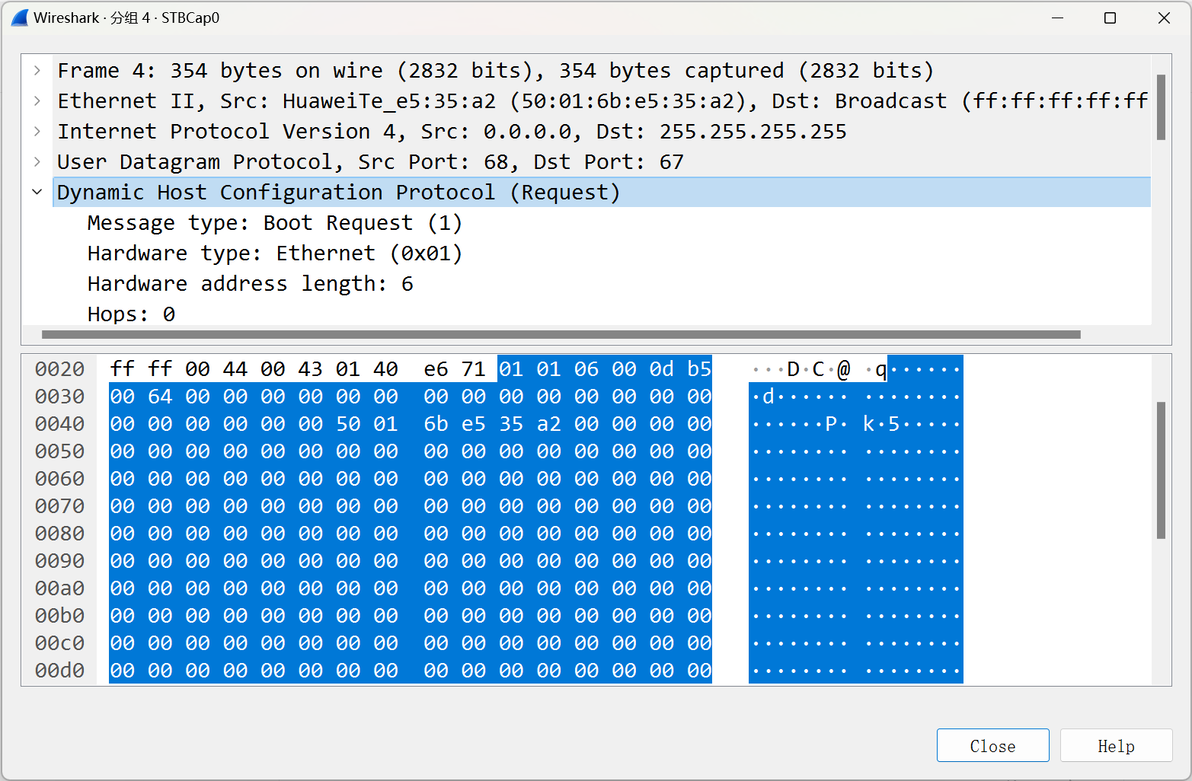Screen dimensions: 1192x781
Task: Expand the Frame 4 tree node
Action: click(36, 71)
